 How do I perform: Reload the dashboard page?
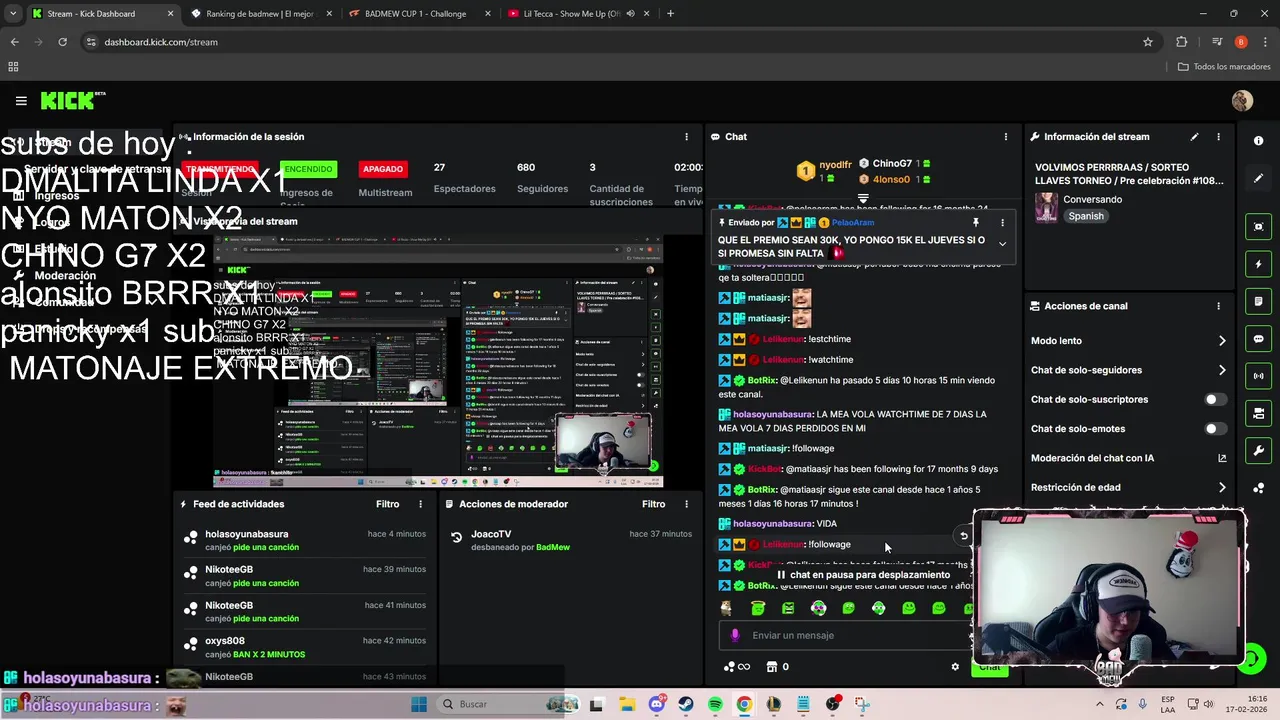(62, 42)
